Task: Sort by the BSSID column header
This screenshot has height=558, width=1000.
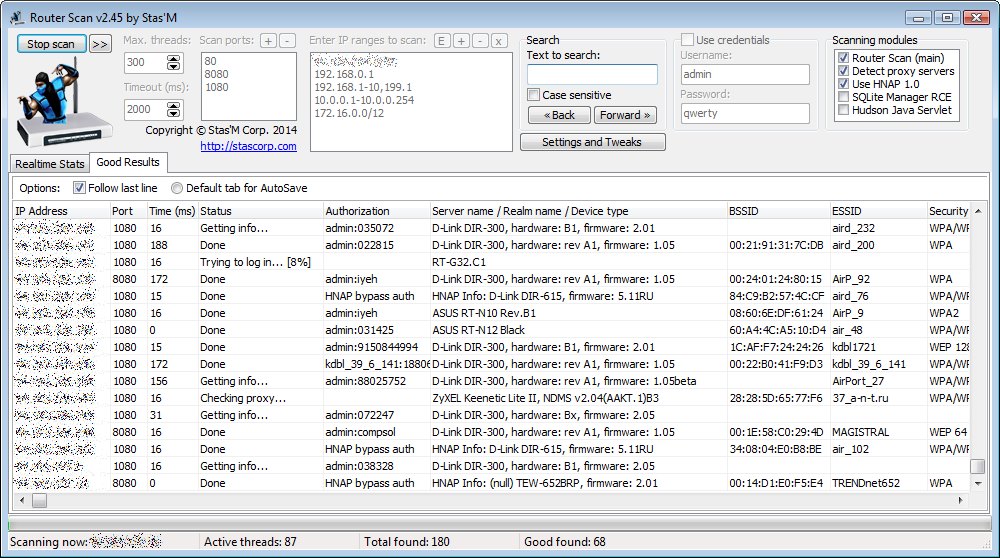Action: tap(778, 211)
